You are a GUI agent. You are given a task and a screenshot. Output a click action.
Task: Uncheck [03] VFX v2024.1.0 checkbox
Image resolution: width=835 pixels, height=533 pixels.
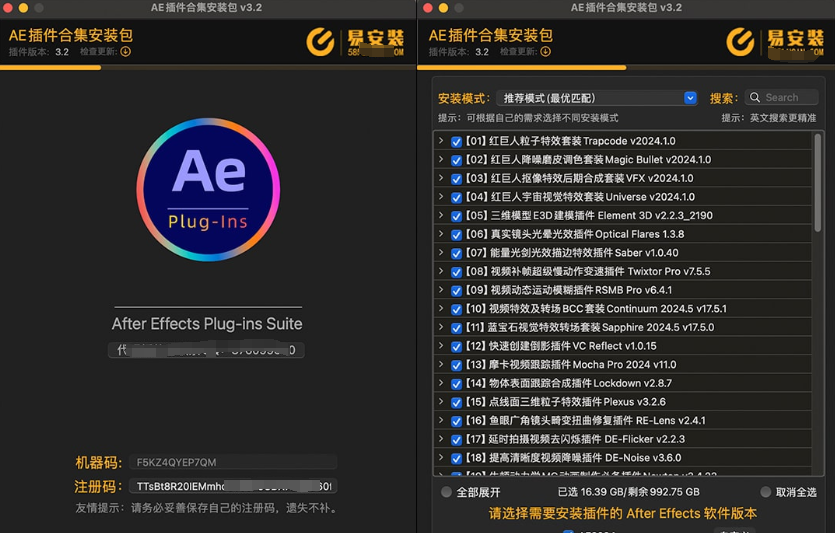tap(456, 179)
